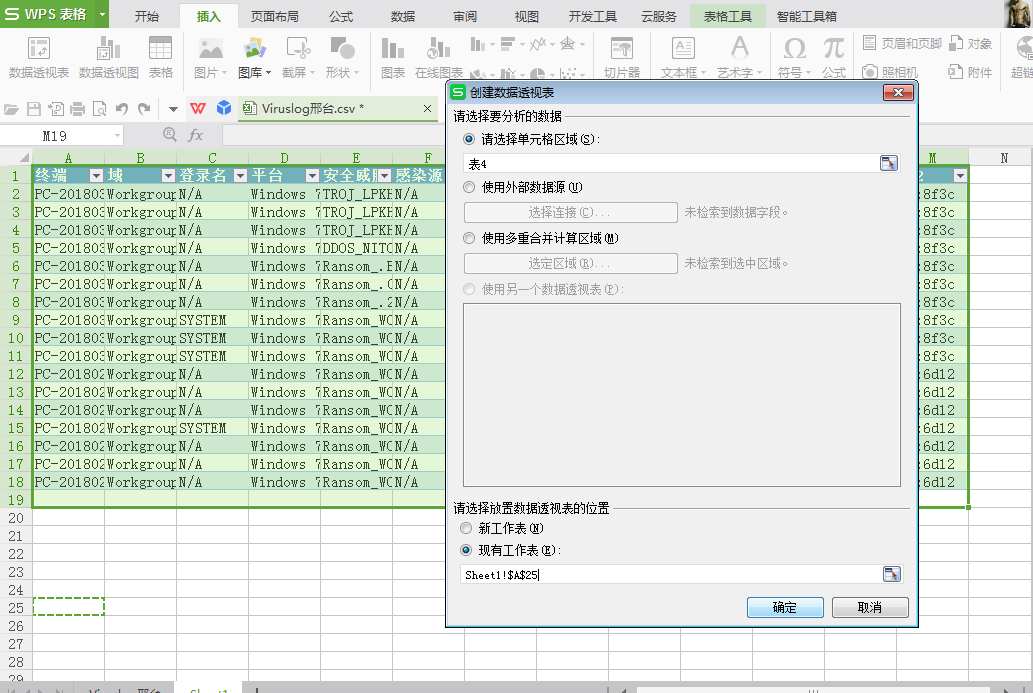Select the 使用多重合并计算区域 radio option

[x=469, y=238]
